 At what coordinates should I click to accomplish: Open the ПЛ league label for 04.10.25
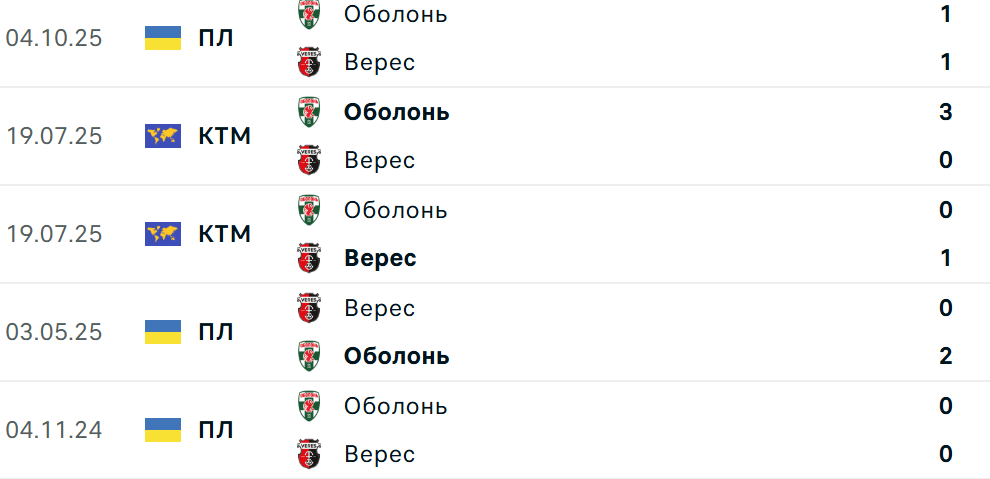[216, 38]
